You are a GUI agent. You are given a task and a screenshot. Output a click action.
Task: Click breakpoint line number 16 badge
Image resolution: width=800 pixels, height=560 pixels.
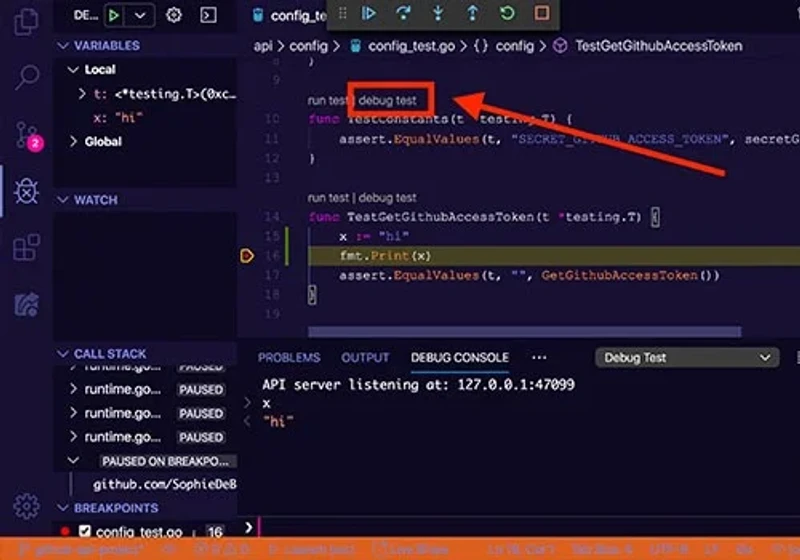[x=215, y=531]
